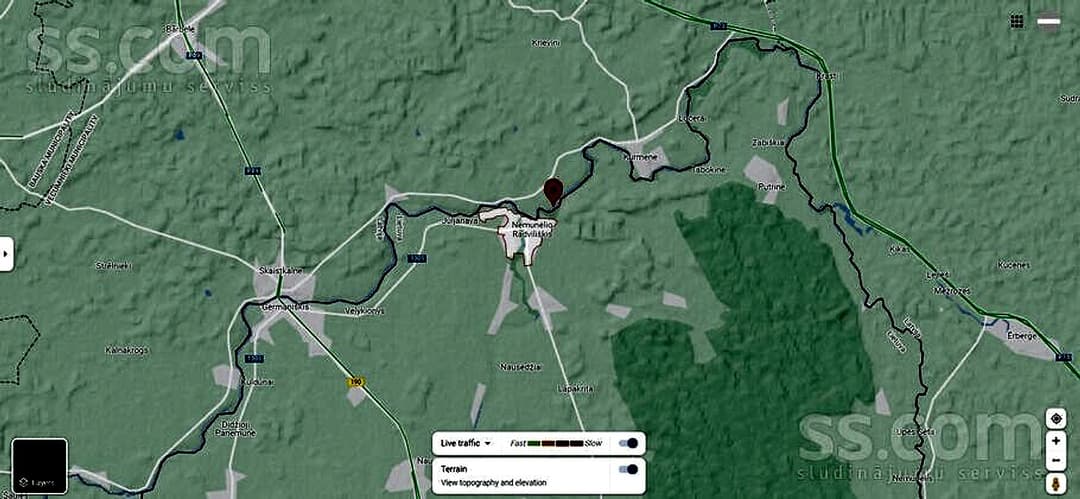The width and height of the screenshot is (1080, 499).
Task: Click 'View topography and elevation' text
Action: pos(493,483)
